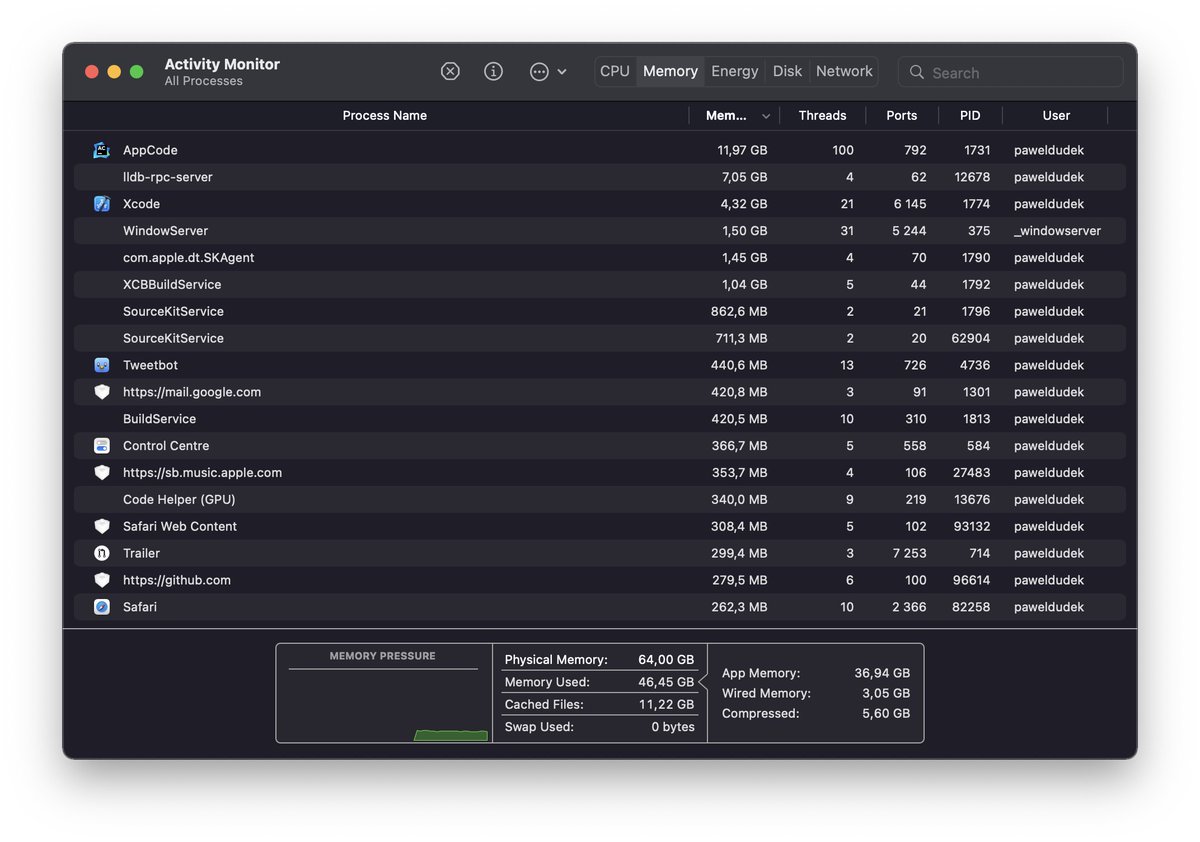Select the Code Helper (GPU) process
This screenshot has height=842, width=1200.
(600, 500)
